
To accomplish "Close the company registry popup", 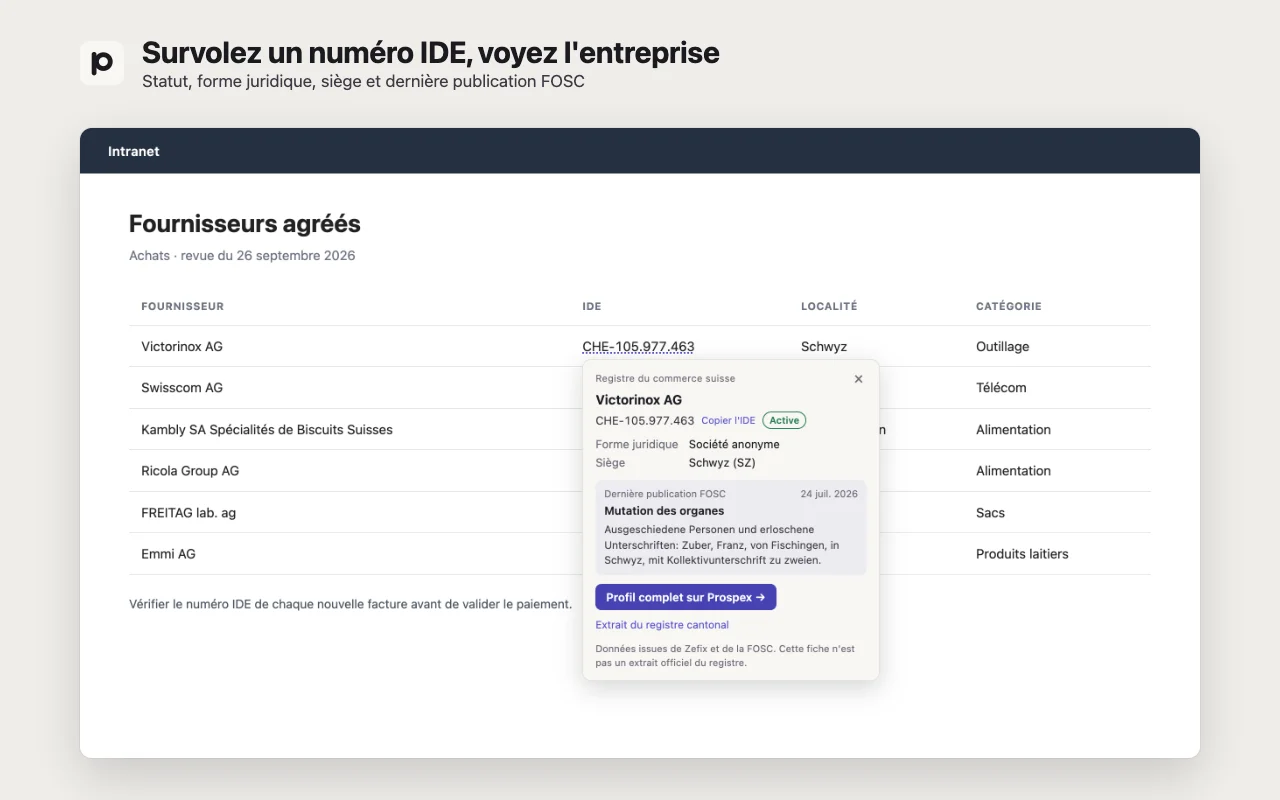I will click(x=858, y=379).
